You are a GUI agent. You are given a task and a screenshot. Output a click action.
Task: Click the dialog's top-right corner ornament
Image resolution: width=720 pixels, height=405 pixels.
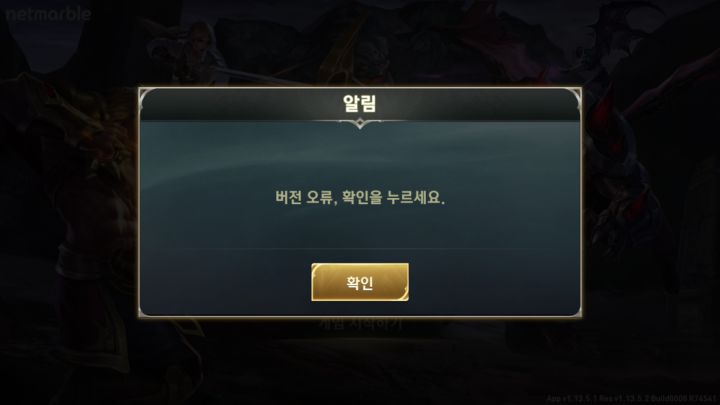pos(574,96)
